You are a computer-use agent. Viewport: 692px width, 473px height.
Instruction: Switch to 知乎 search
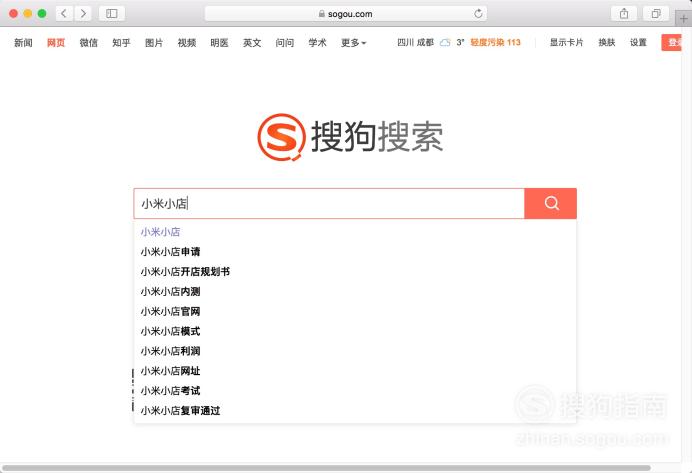[x=121, y=42]
